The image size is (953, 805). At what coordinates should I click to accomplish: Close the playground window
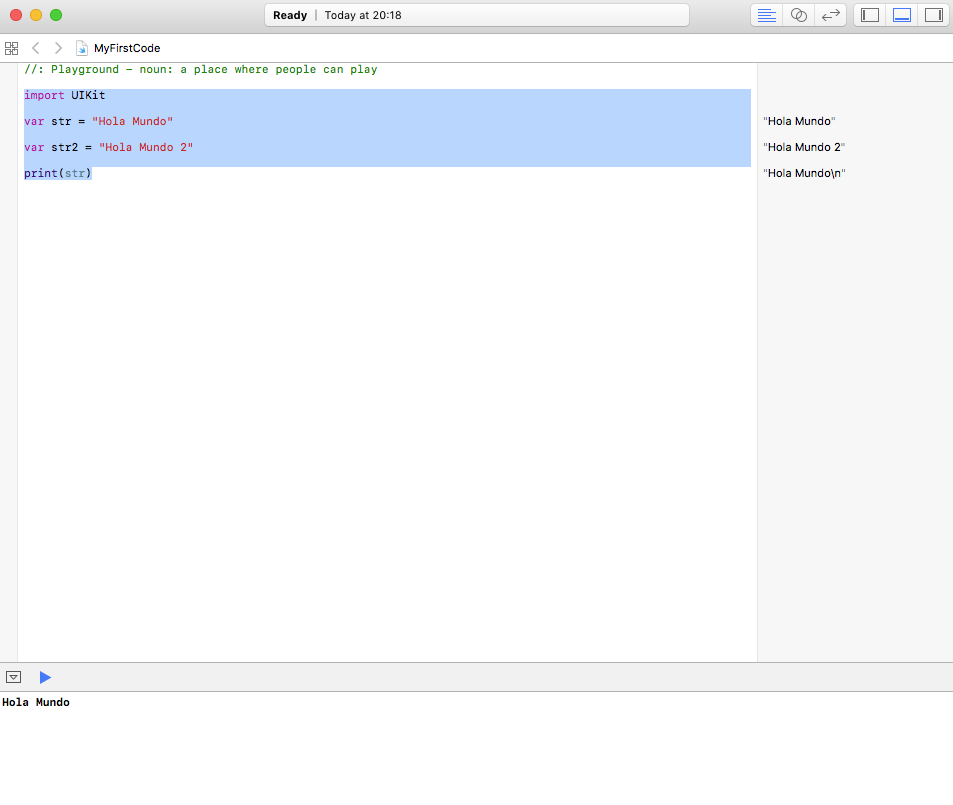16,15
